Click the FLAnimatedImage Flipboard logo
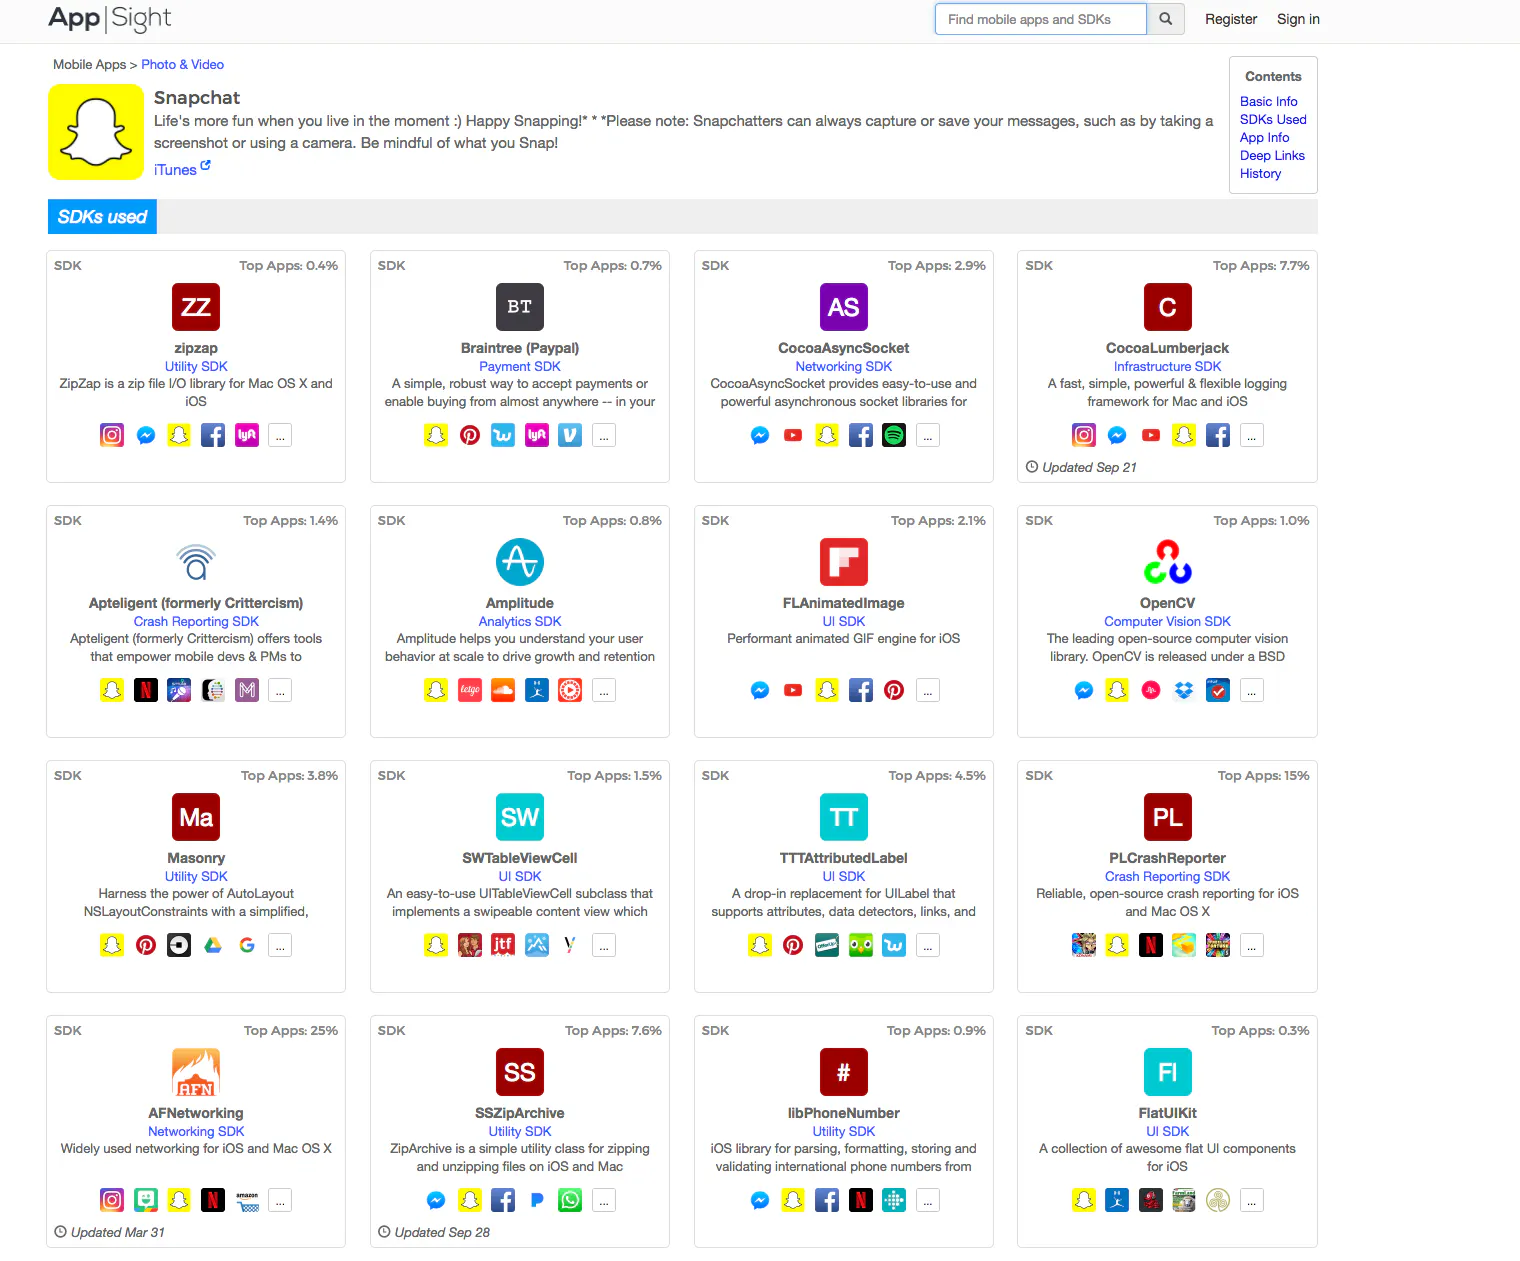 click(844, 562)
